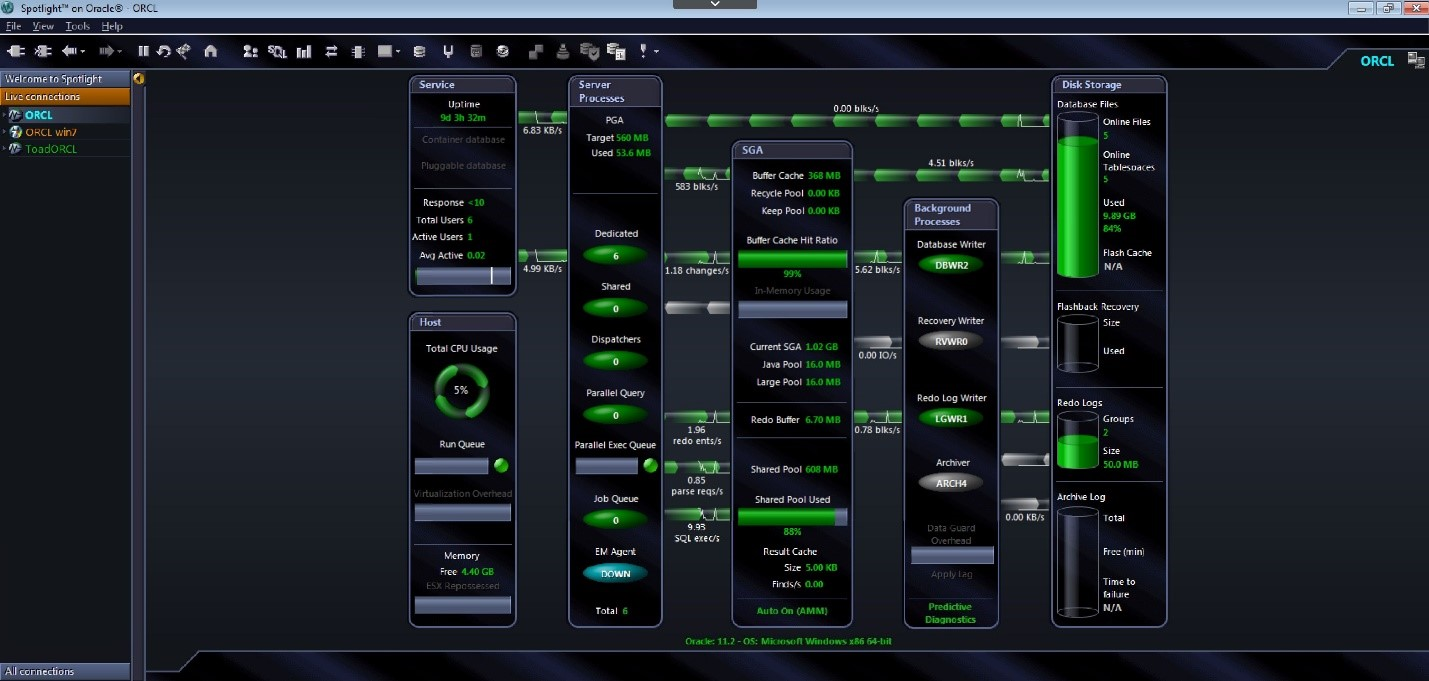Image resolution: width=1429 pixels, height=681 pixels.
Task: Select the Live connections section header
Action: coord(65,97)
